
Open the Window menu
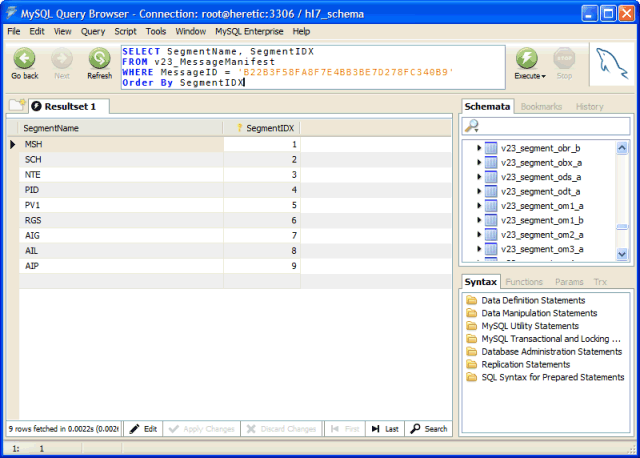(x=191, y=31)
